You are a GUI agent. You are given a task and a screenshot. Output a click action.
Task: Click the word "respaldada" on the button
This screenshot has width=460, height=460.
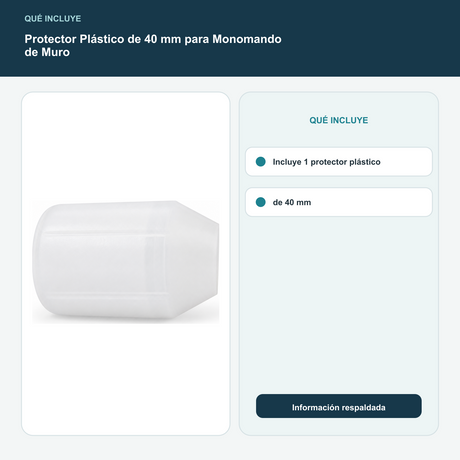pos(364,408)
